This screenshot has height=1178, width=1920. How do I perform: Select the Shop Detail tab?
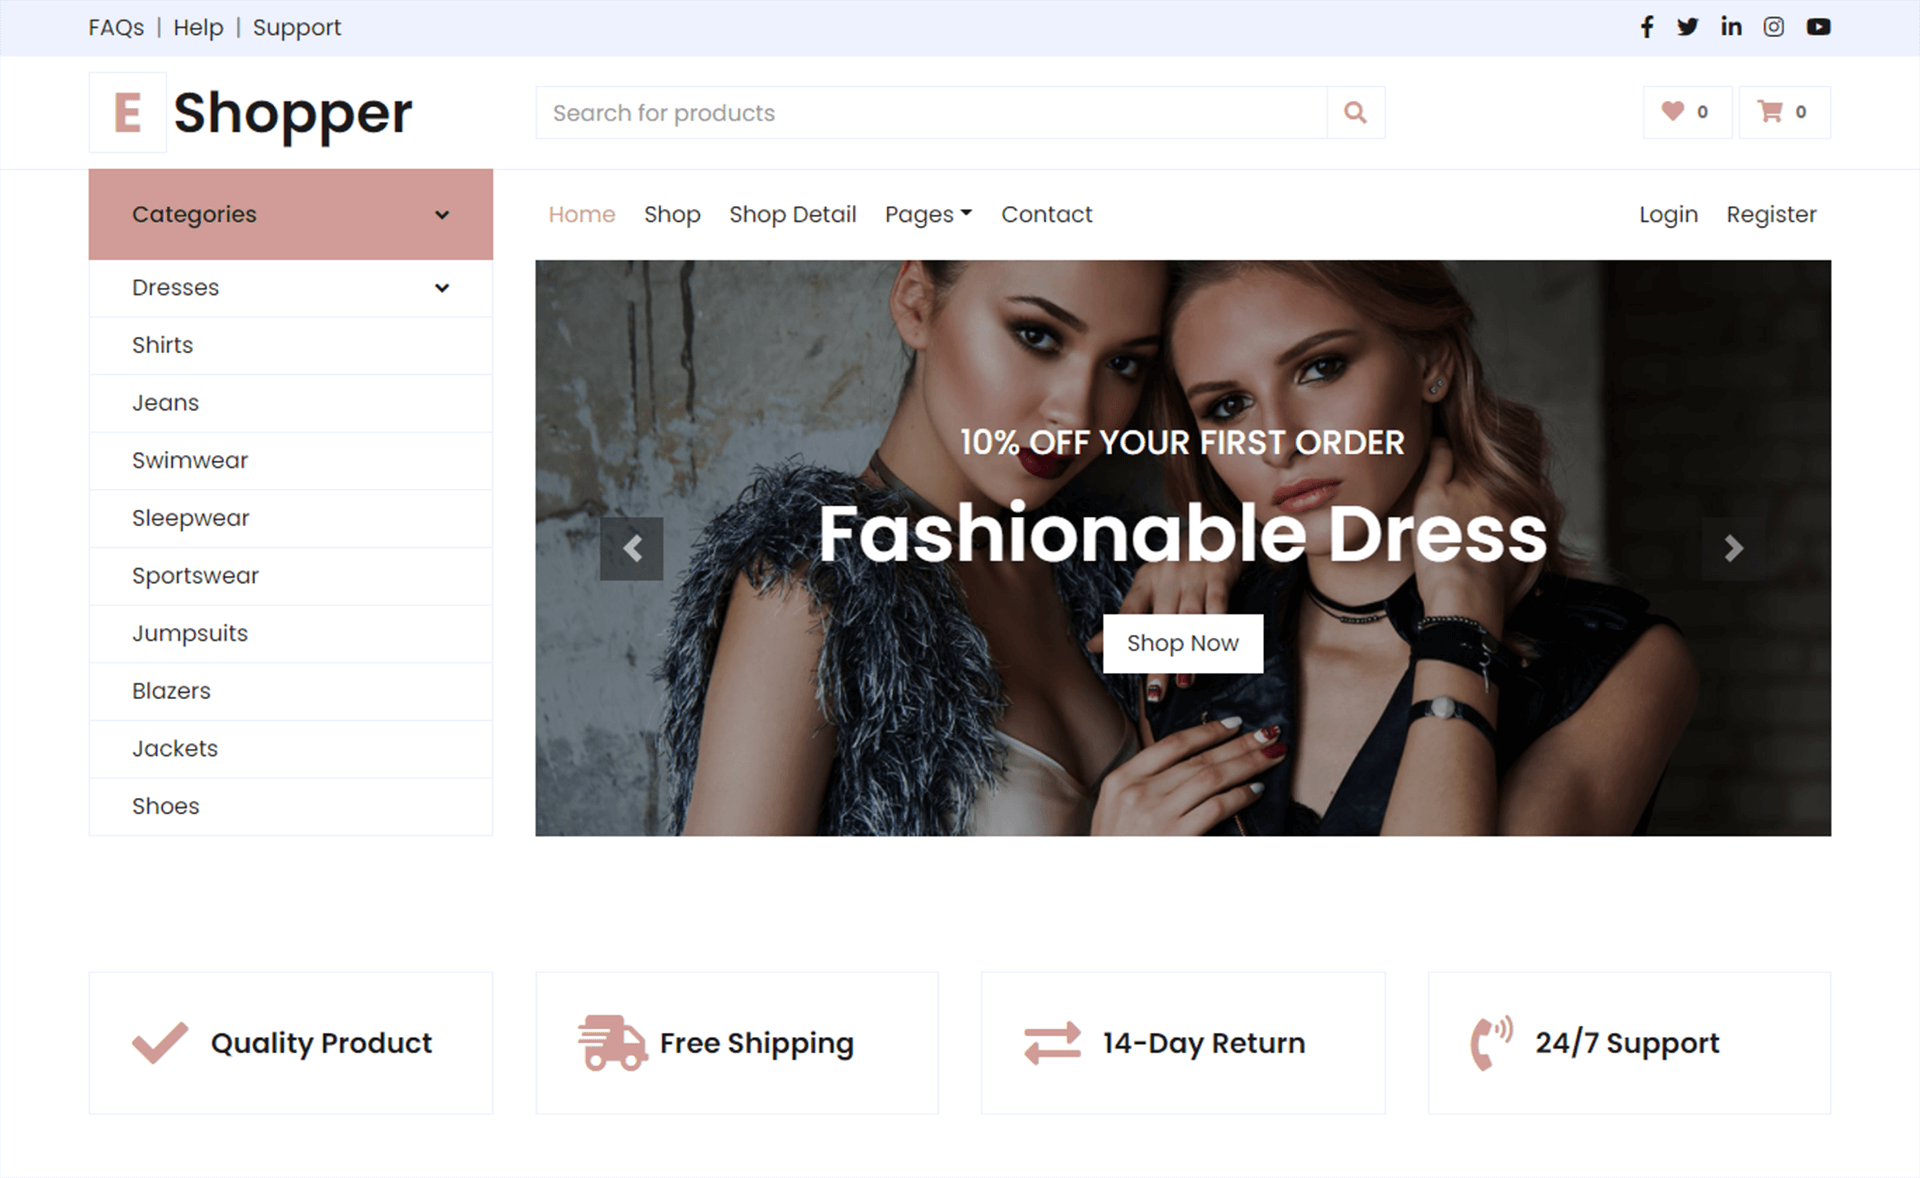click(x=793, y=213)
